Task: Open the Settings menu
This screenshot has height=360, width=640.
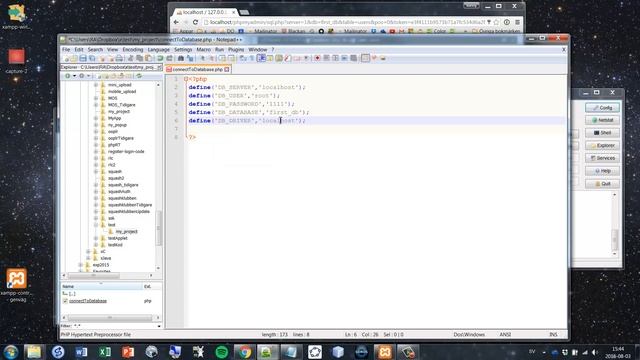Action: (x=183, y=49)
